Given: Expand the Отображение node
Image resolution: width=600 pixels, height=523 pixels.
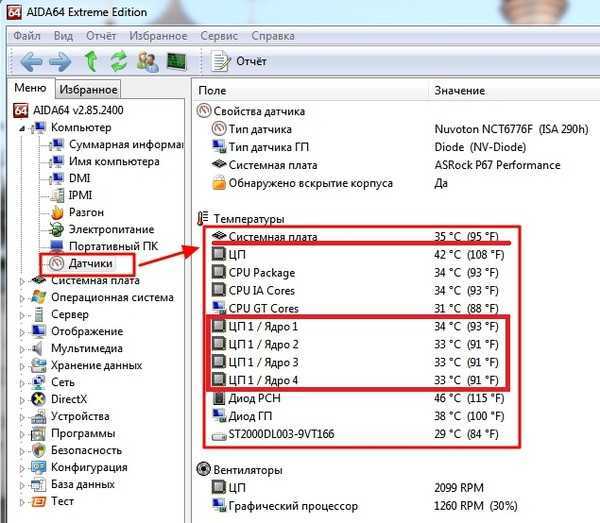Looking at the screenshot, I should pos(22,332).
